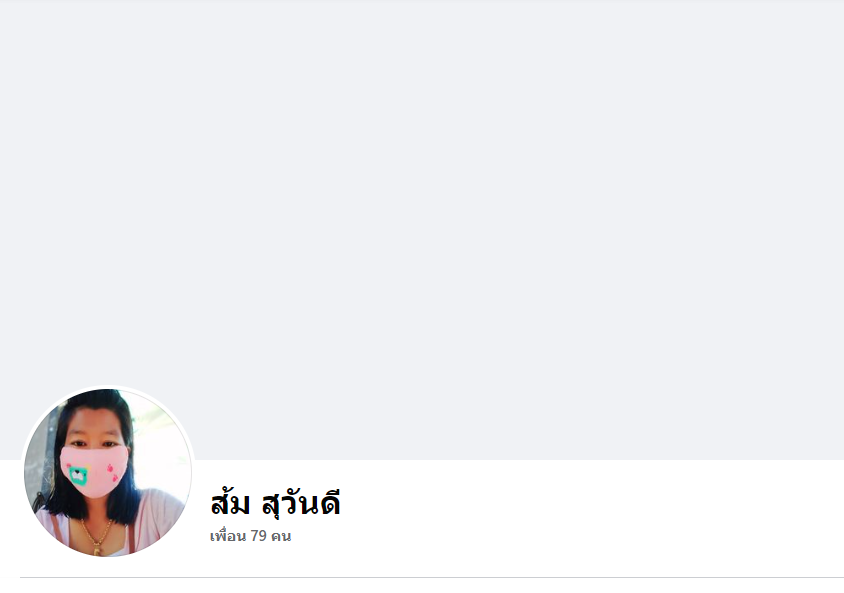This screenshot has height=593, width=844.
Task: Click the horizontal divider under profile header
Action: click(x=432, y=577)
